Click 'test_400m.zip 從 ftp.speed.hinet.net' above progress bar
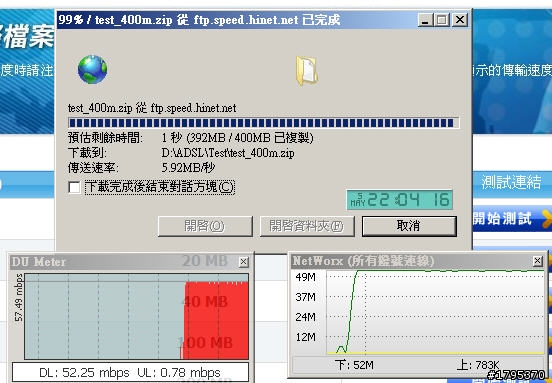Viewport: 552px width, 383px height. coord(152,108)
